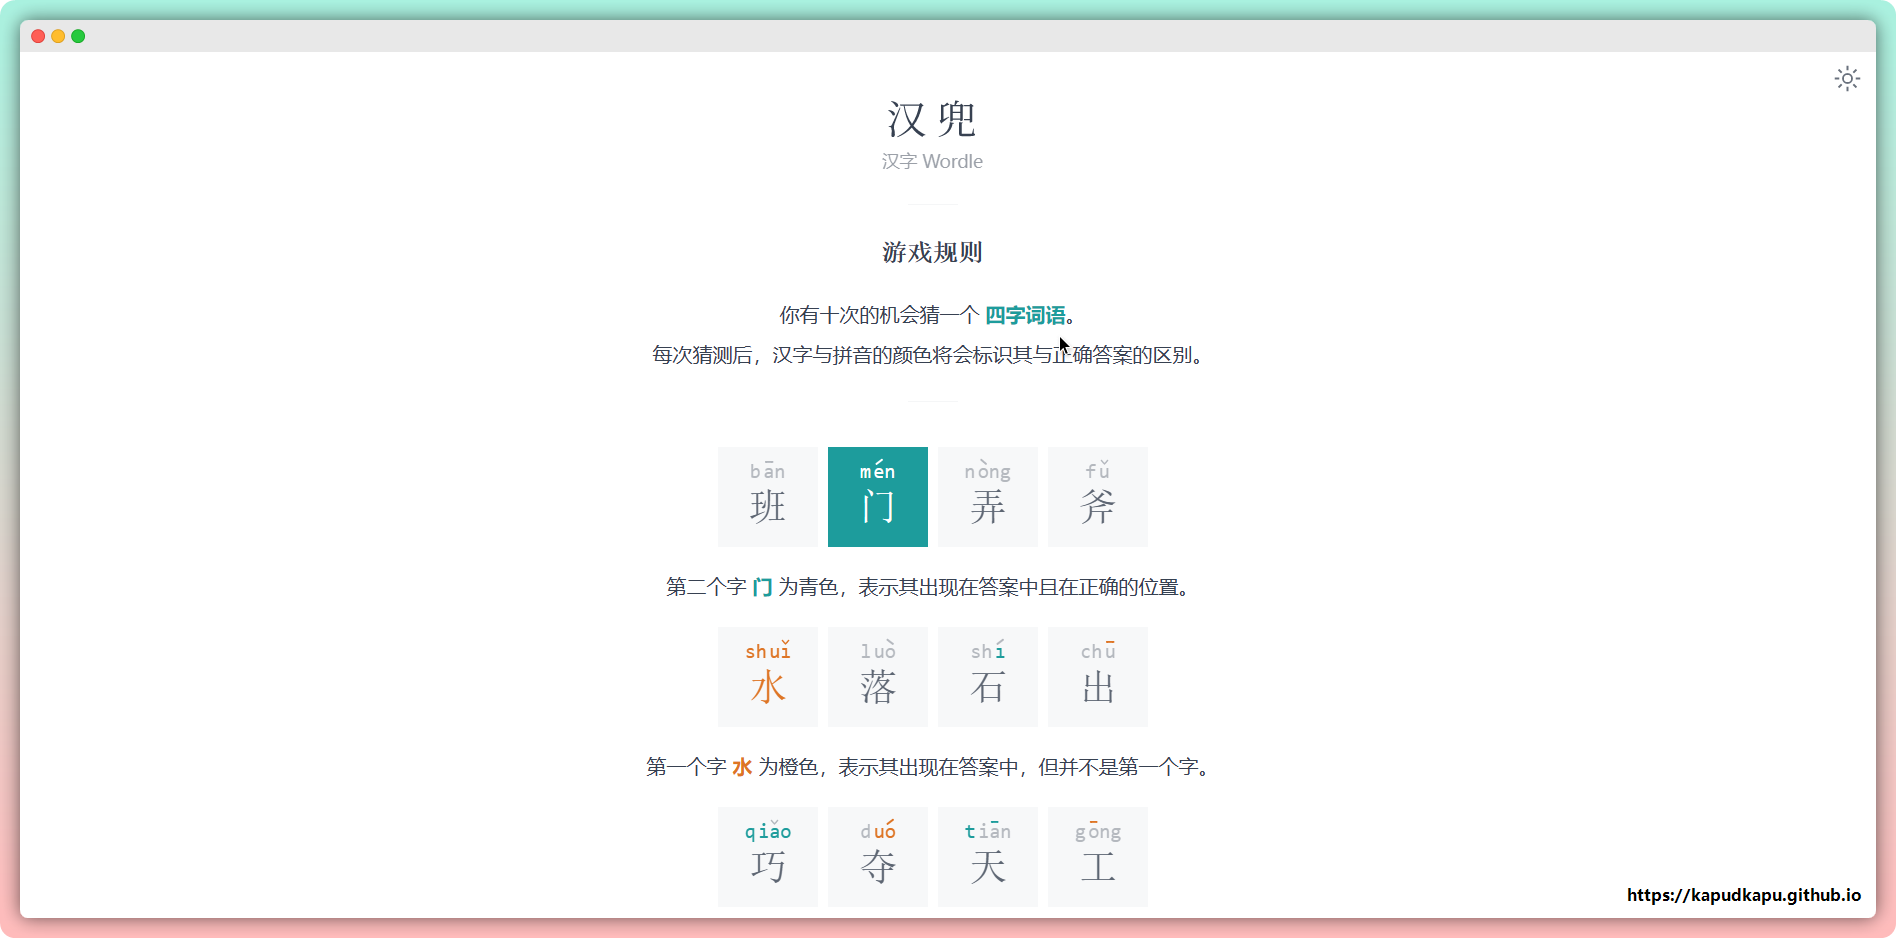Viewport: 1896px width, 938px height.
Task: Click the yellow minimize window button
Action: click(x=58, y=36)
